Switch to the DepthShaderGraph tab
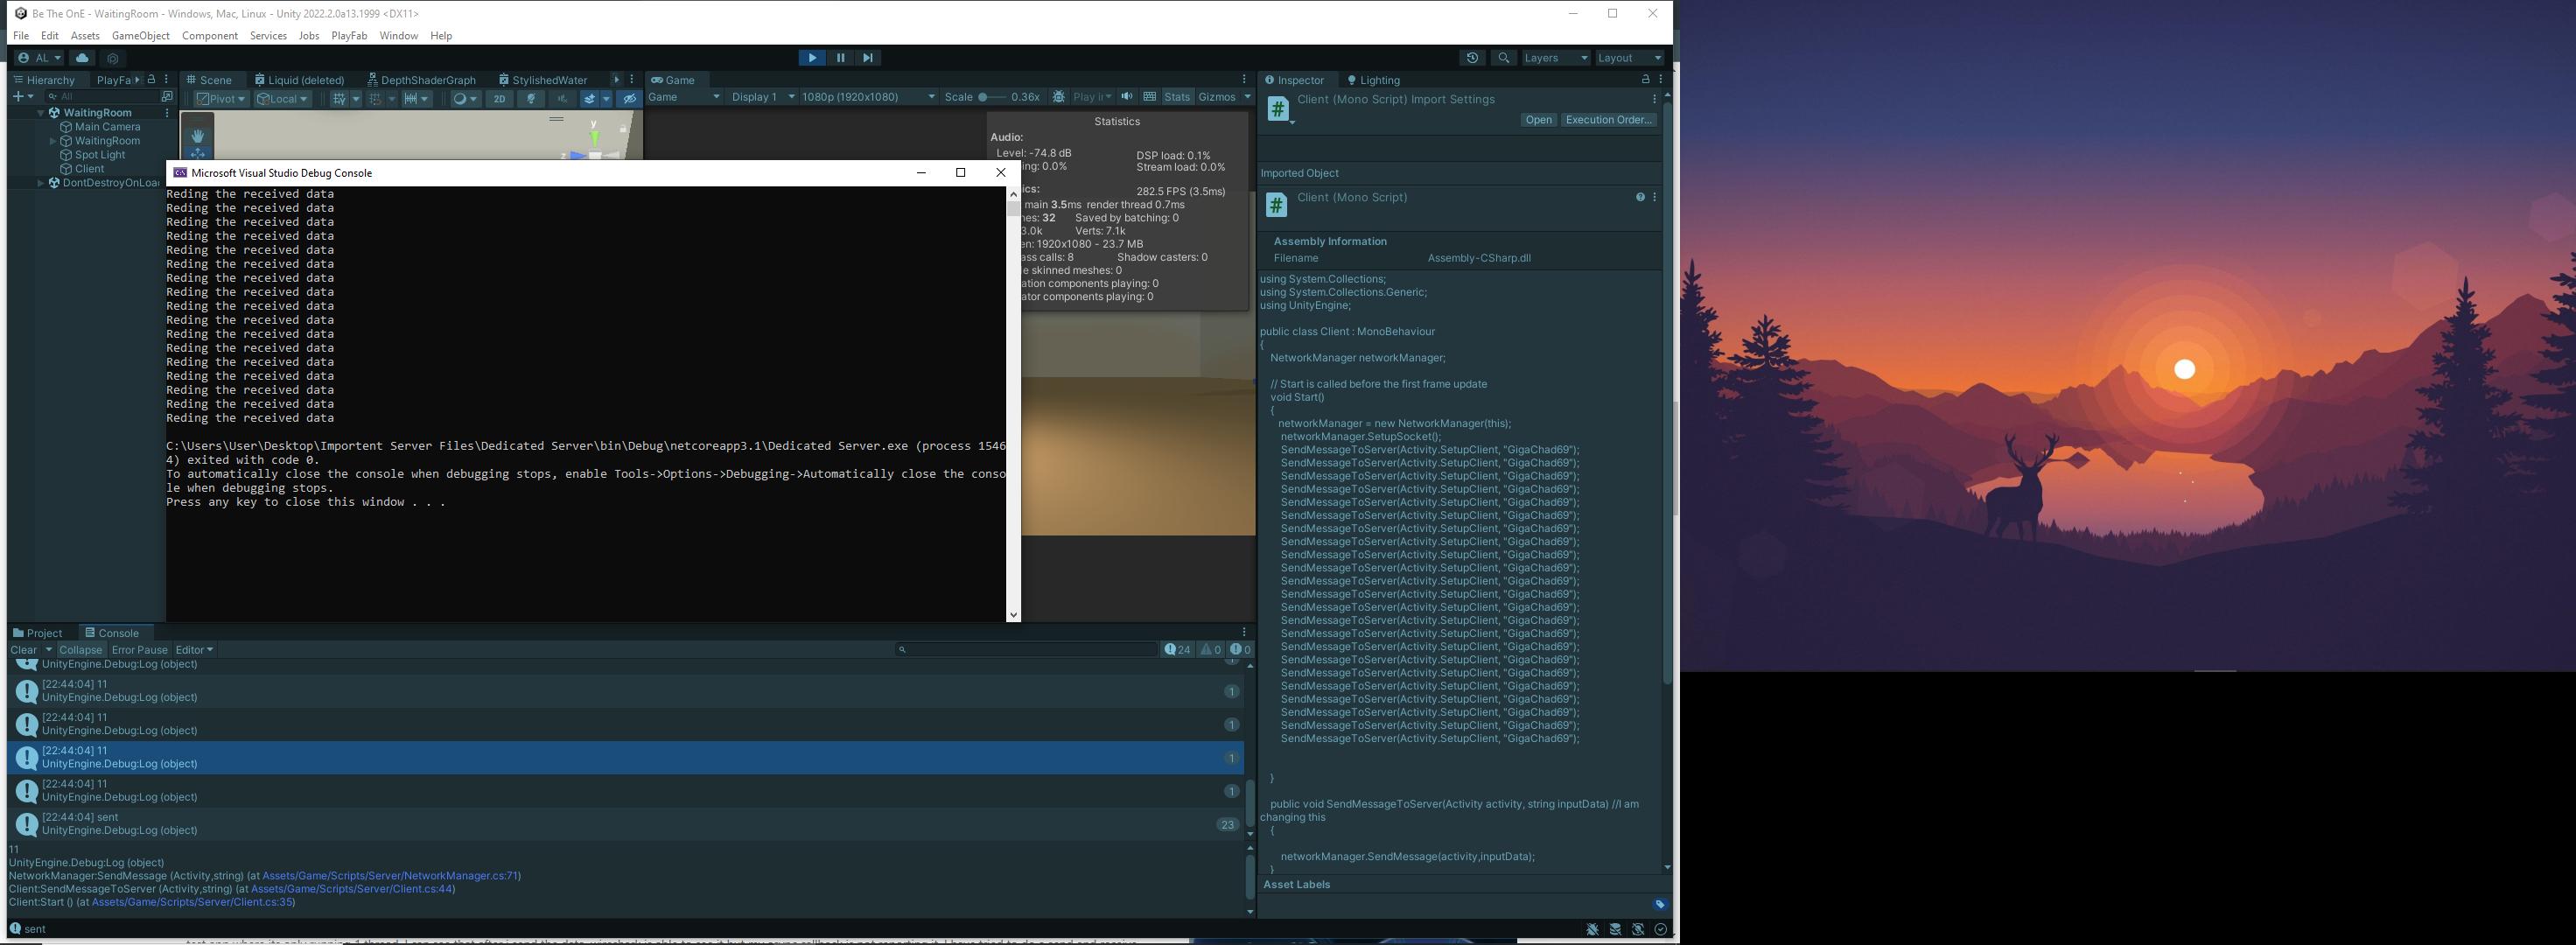The image size is (2576, 945). [x=422, y=80]
